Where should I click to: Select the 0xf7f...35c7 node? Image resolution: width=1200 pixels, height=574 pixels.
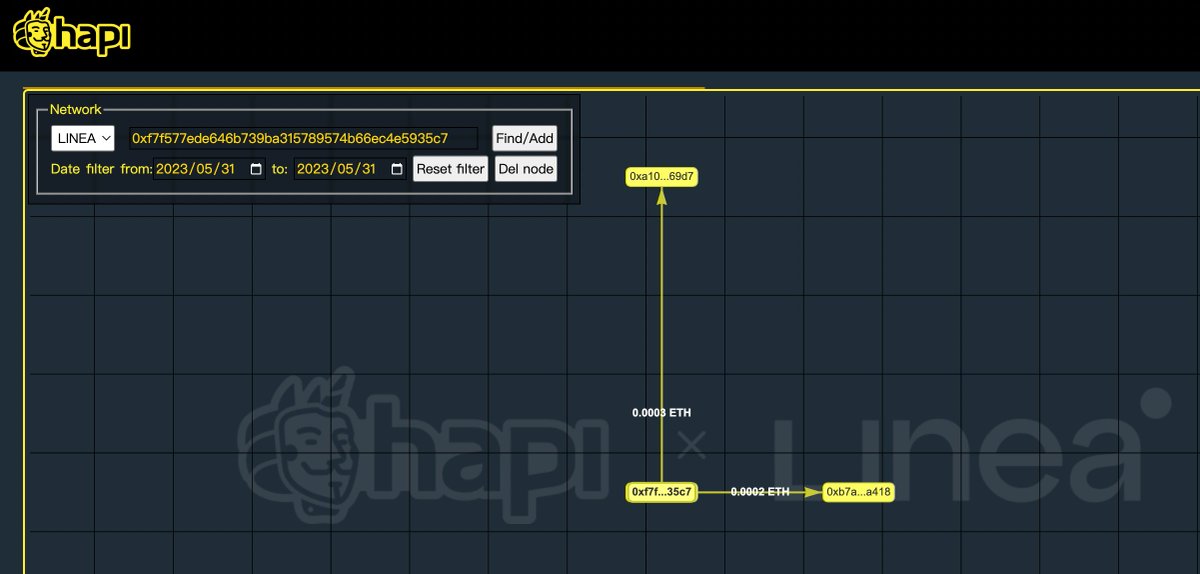pyautogui.click(x=662, y=492)
